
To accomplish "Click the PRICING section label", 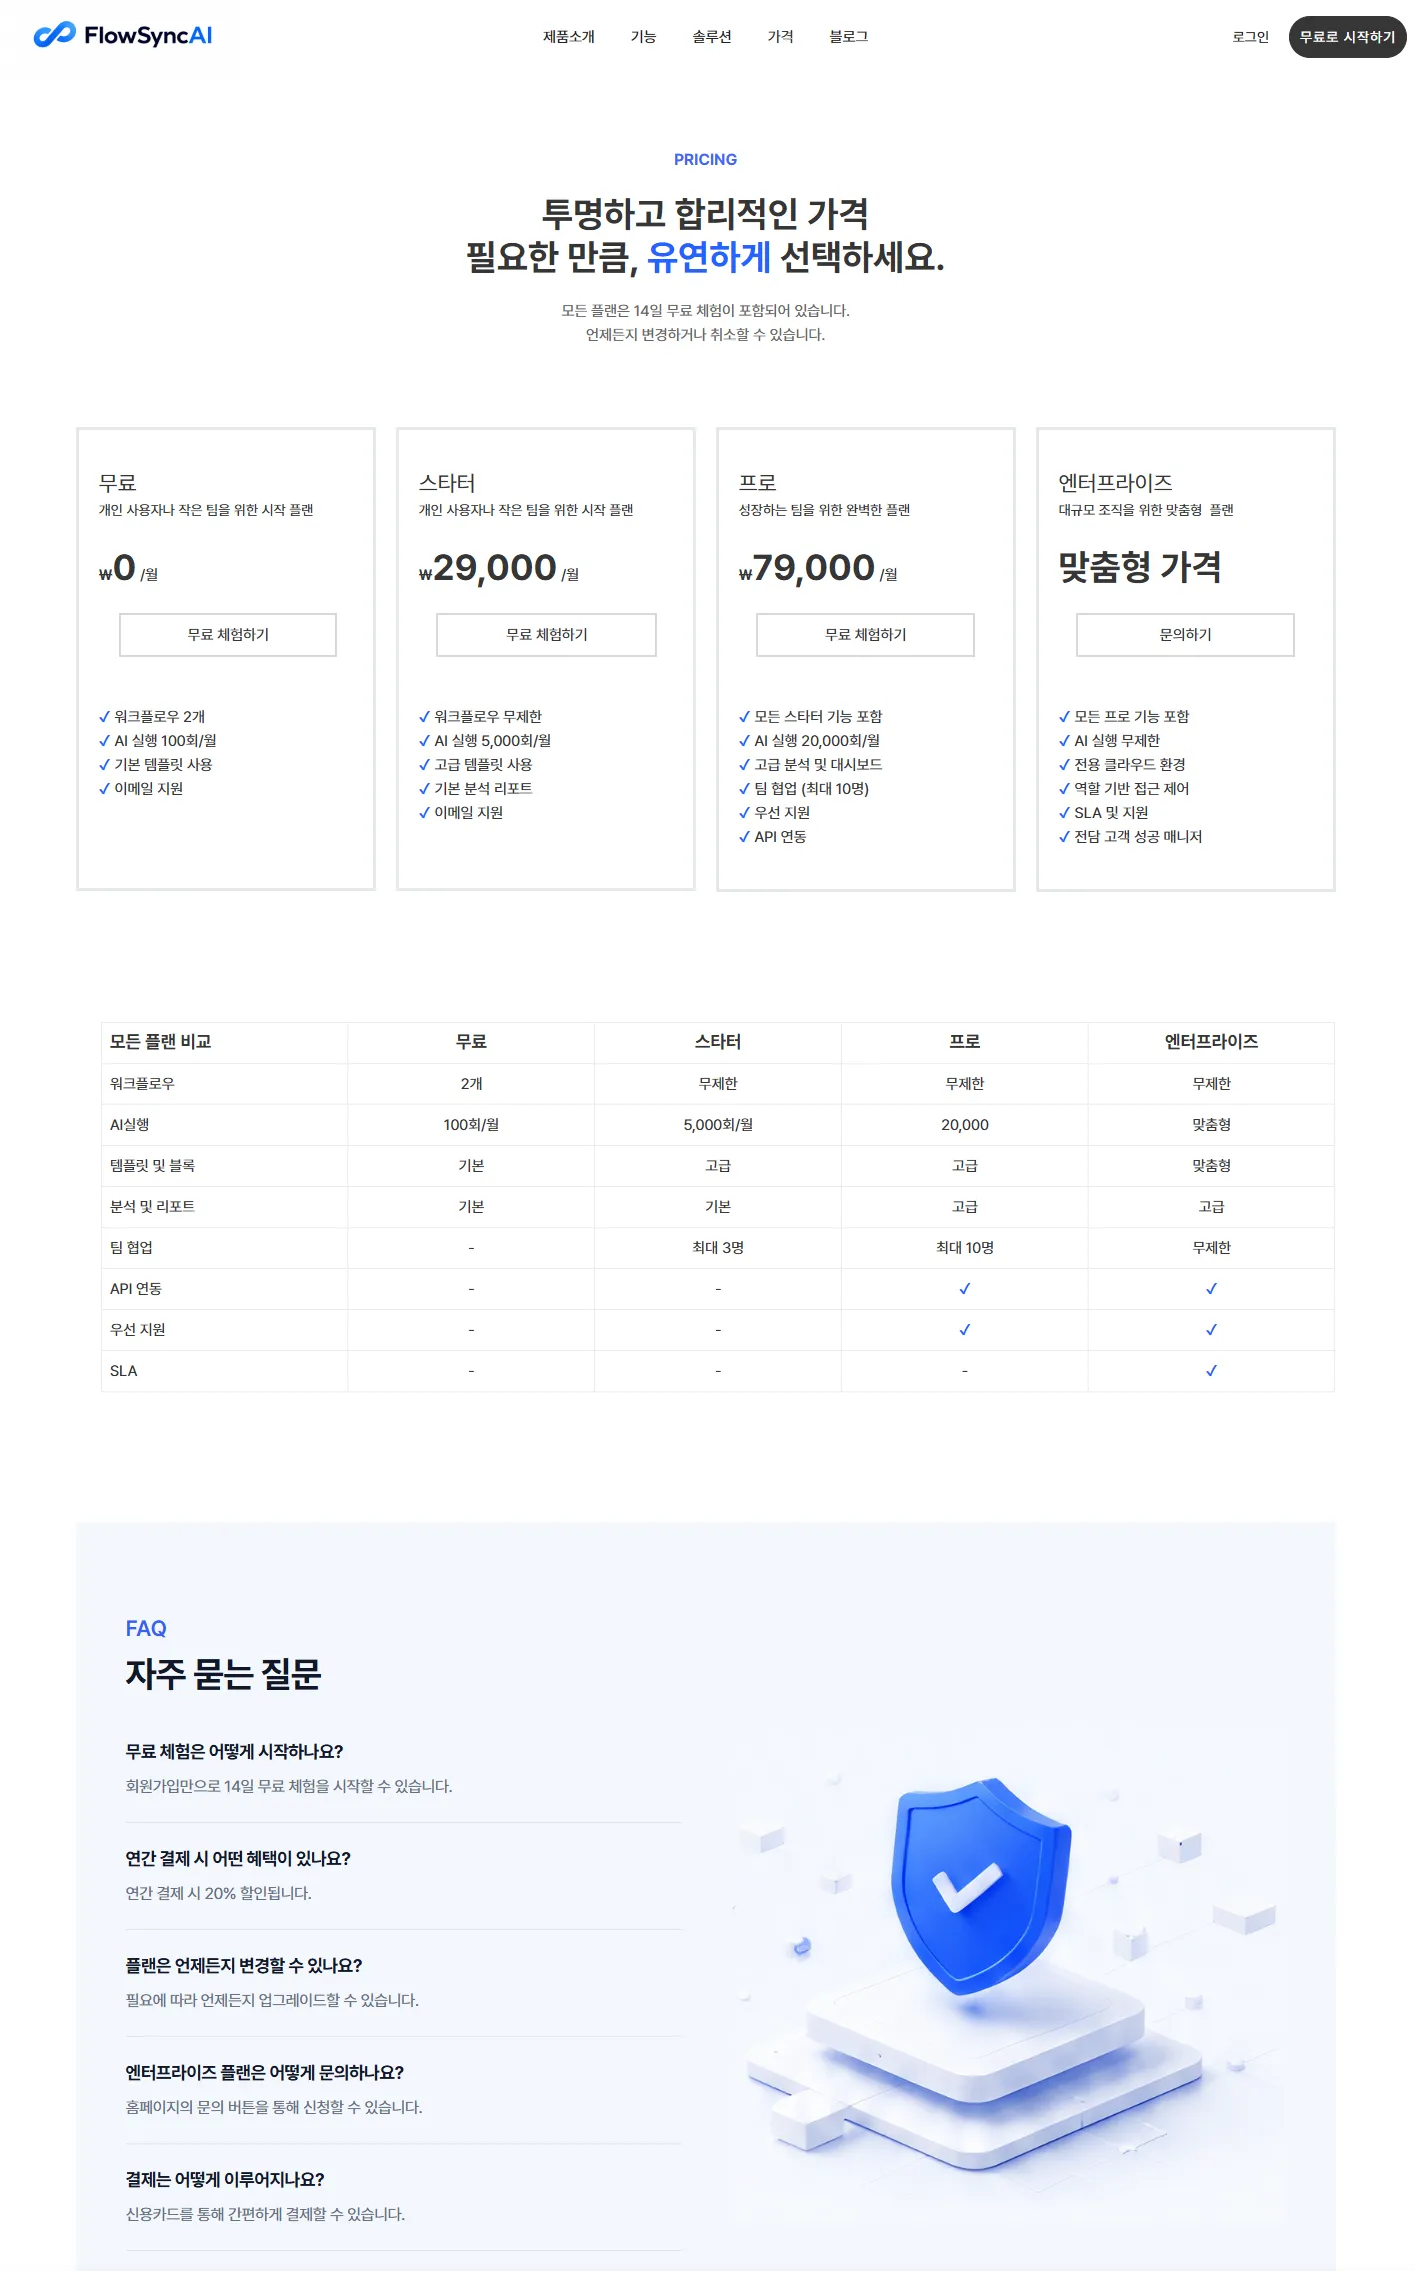I will tap(705, 160).
